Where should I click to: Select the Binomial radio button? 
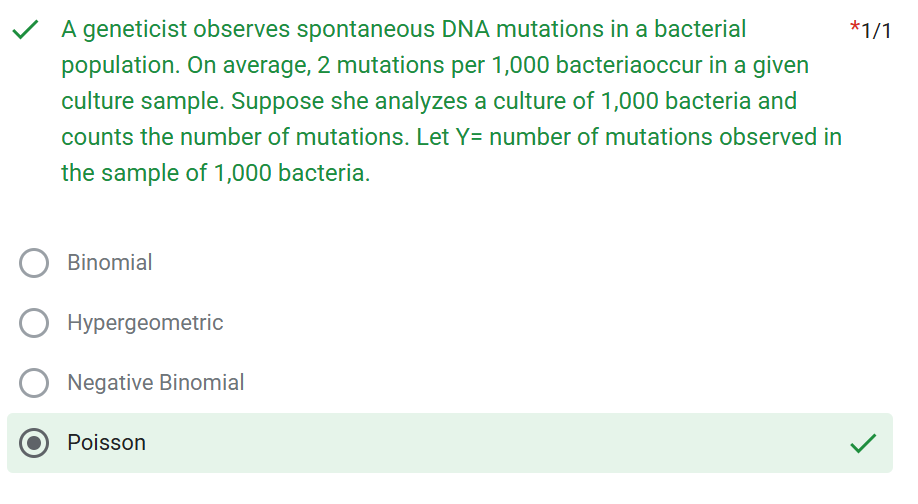pos(34,263)
